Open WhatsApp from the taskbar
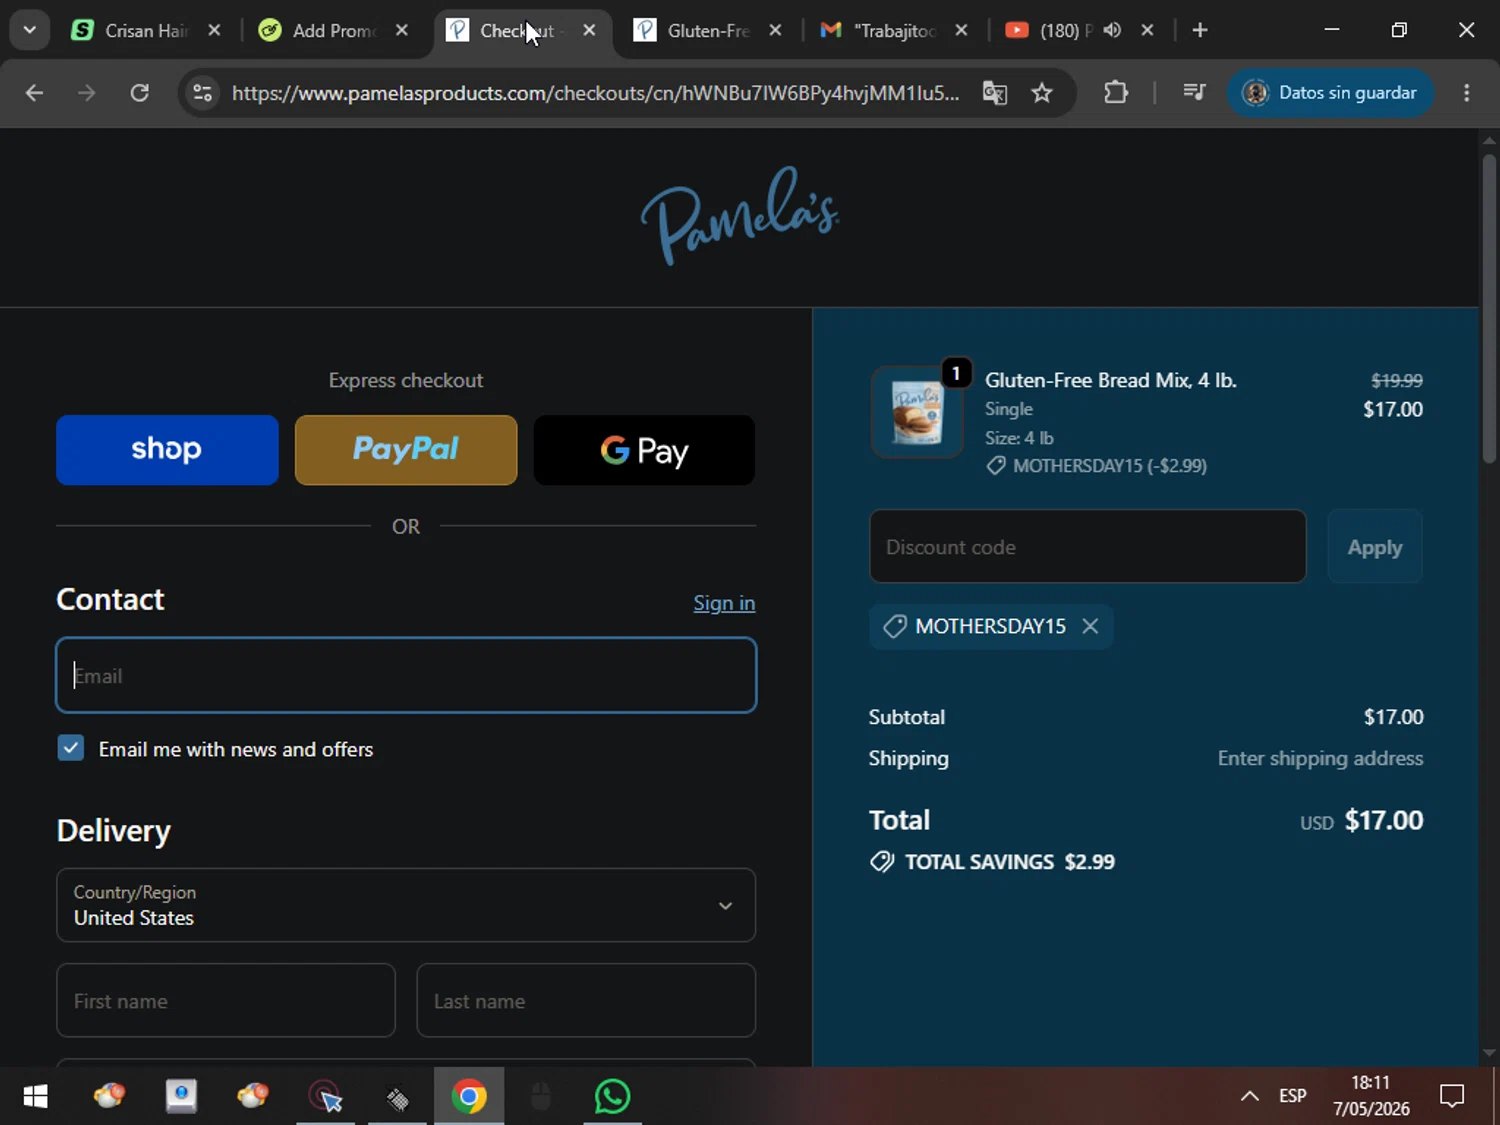The image size is (1500, 1125). coord(612,1097)
